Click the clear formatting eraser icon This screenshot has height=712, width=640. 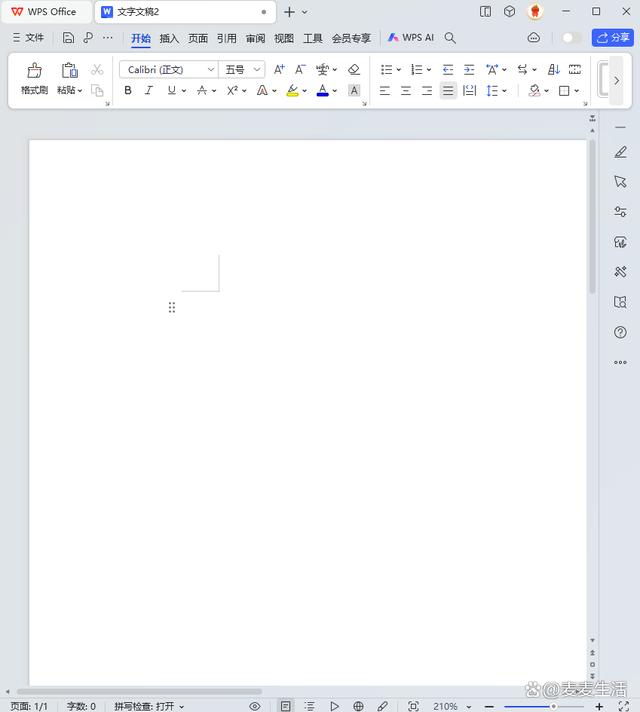(353, 70)
